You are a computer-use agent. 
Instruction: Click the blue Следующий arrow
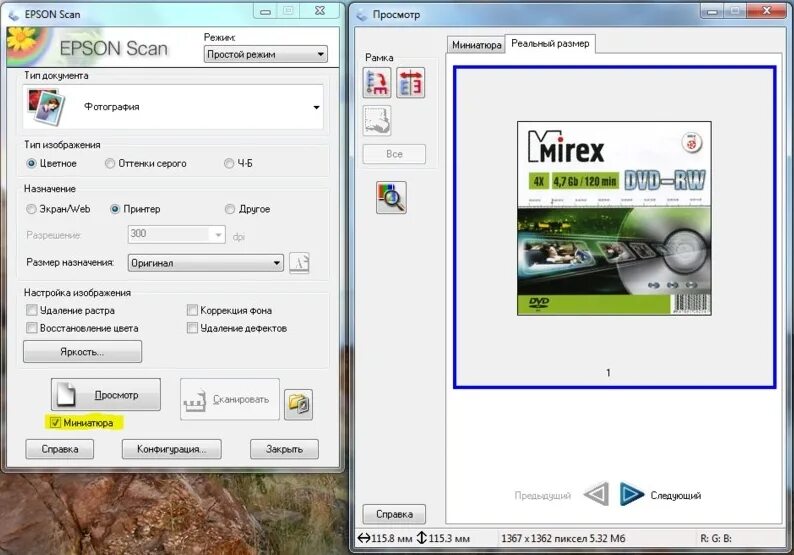(631, 494)
